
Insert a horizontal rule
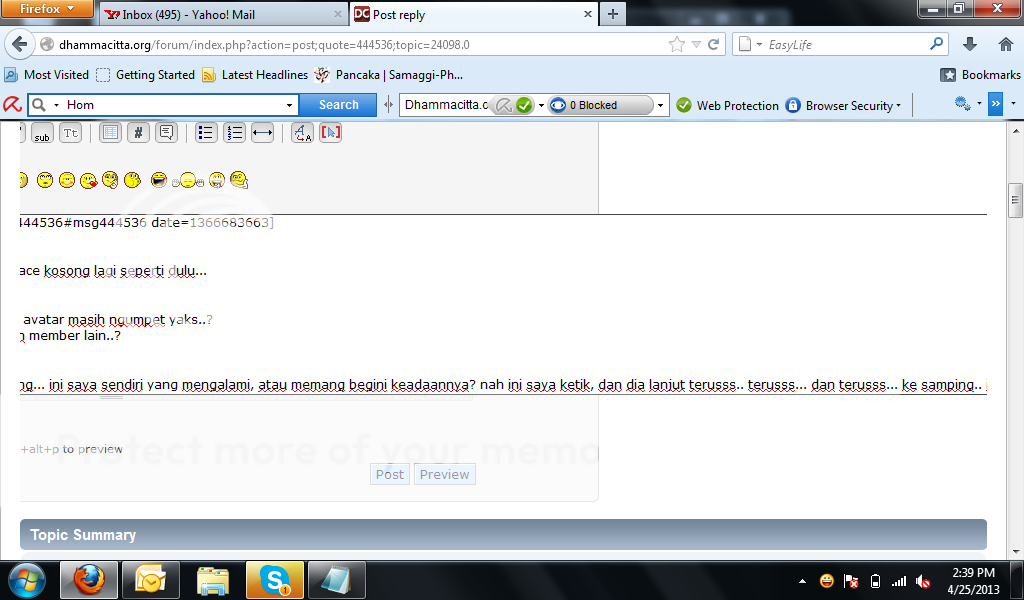tap(262, 133)
